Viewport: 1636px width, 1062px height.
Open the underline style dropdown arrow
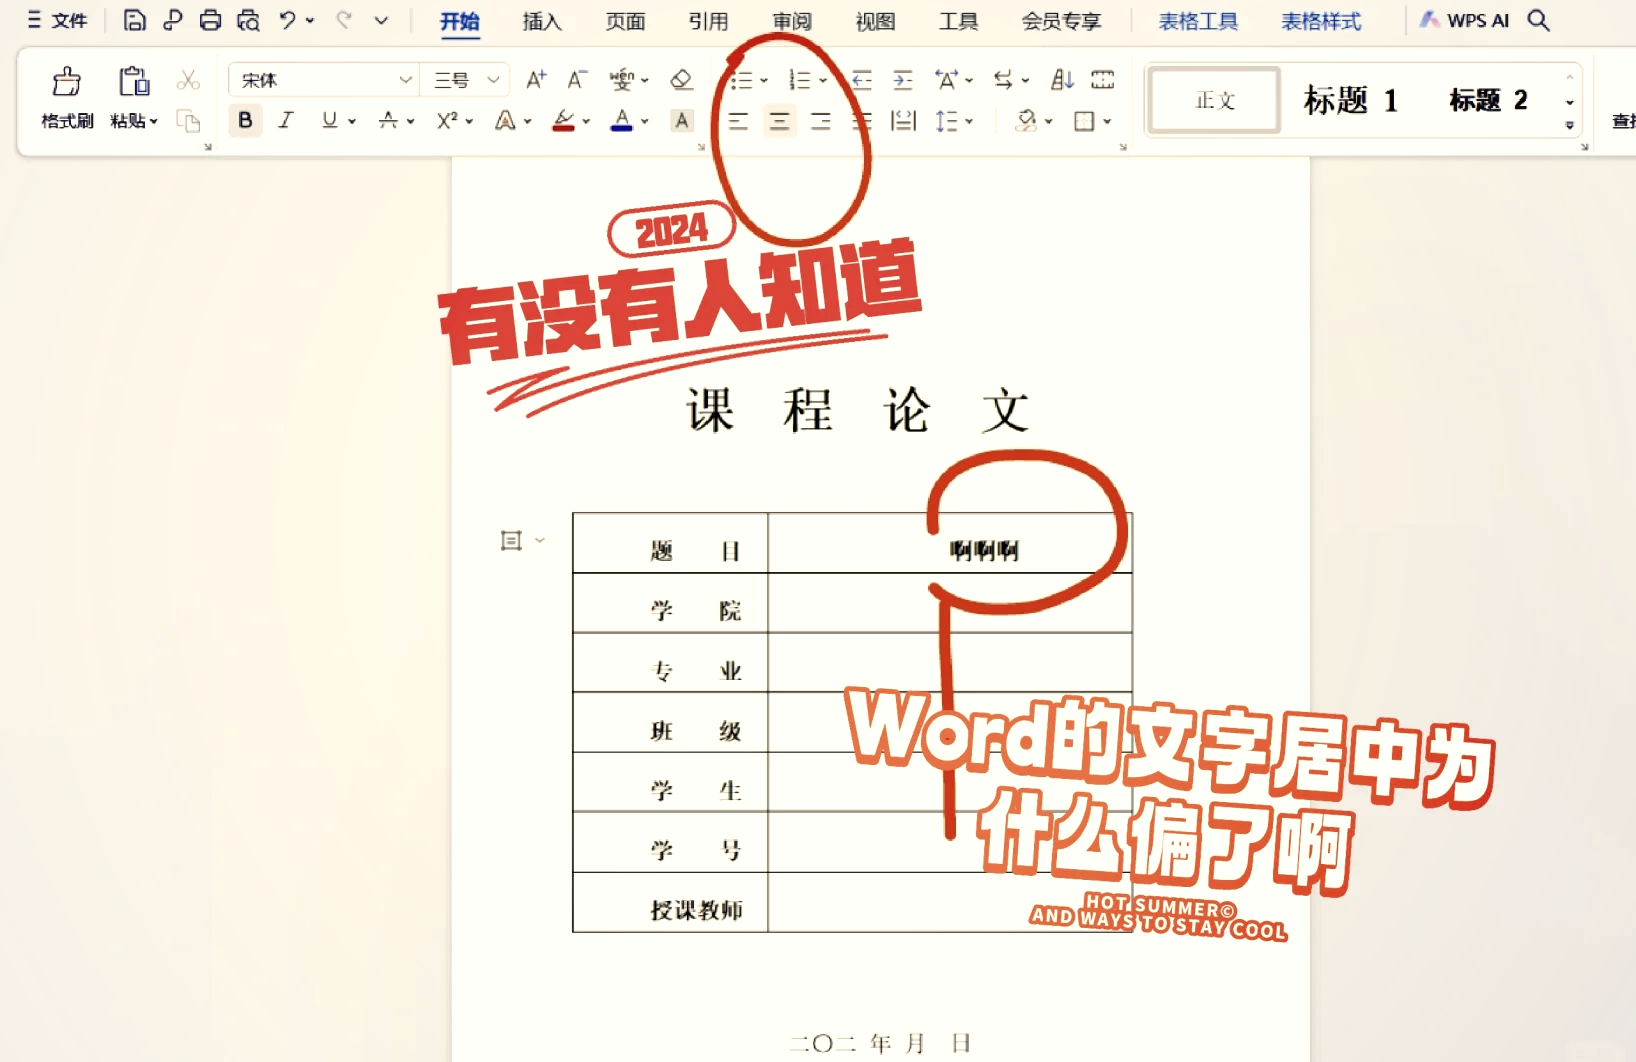click(352, 121)
